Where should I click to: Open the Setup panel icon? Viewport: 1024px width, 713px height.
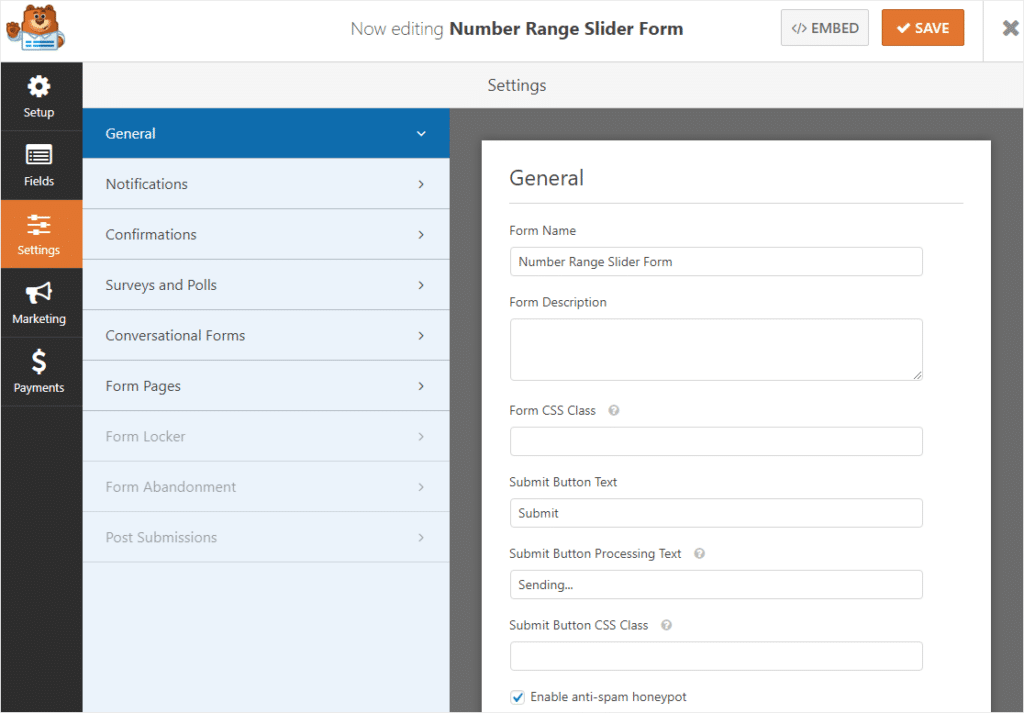click(x=40, y=95)
